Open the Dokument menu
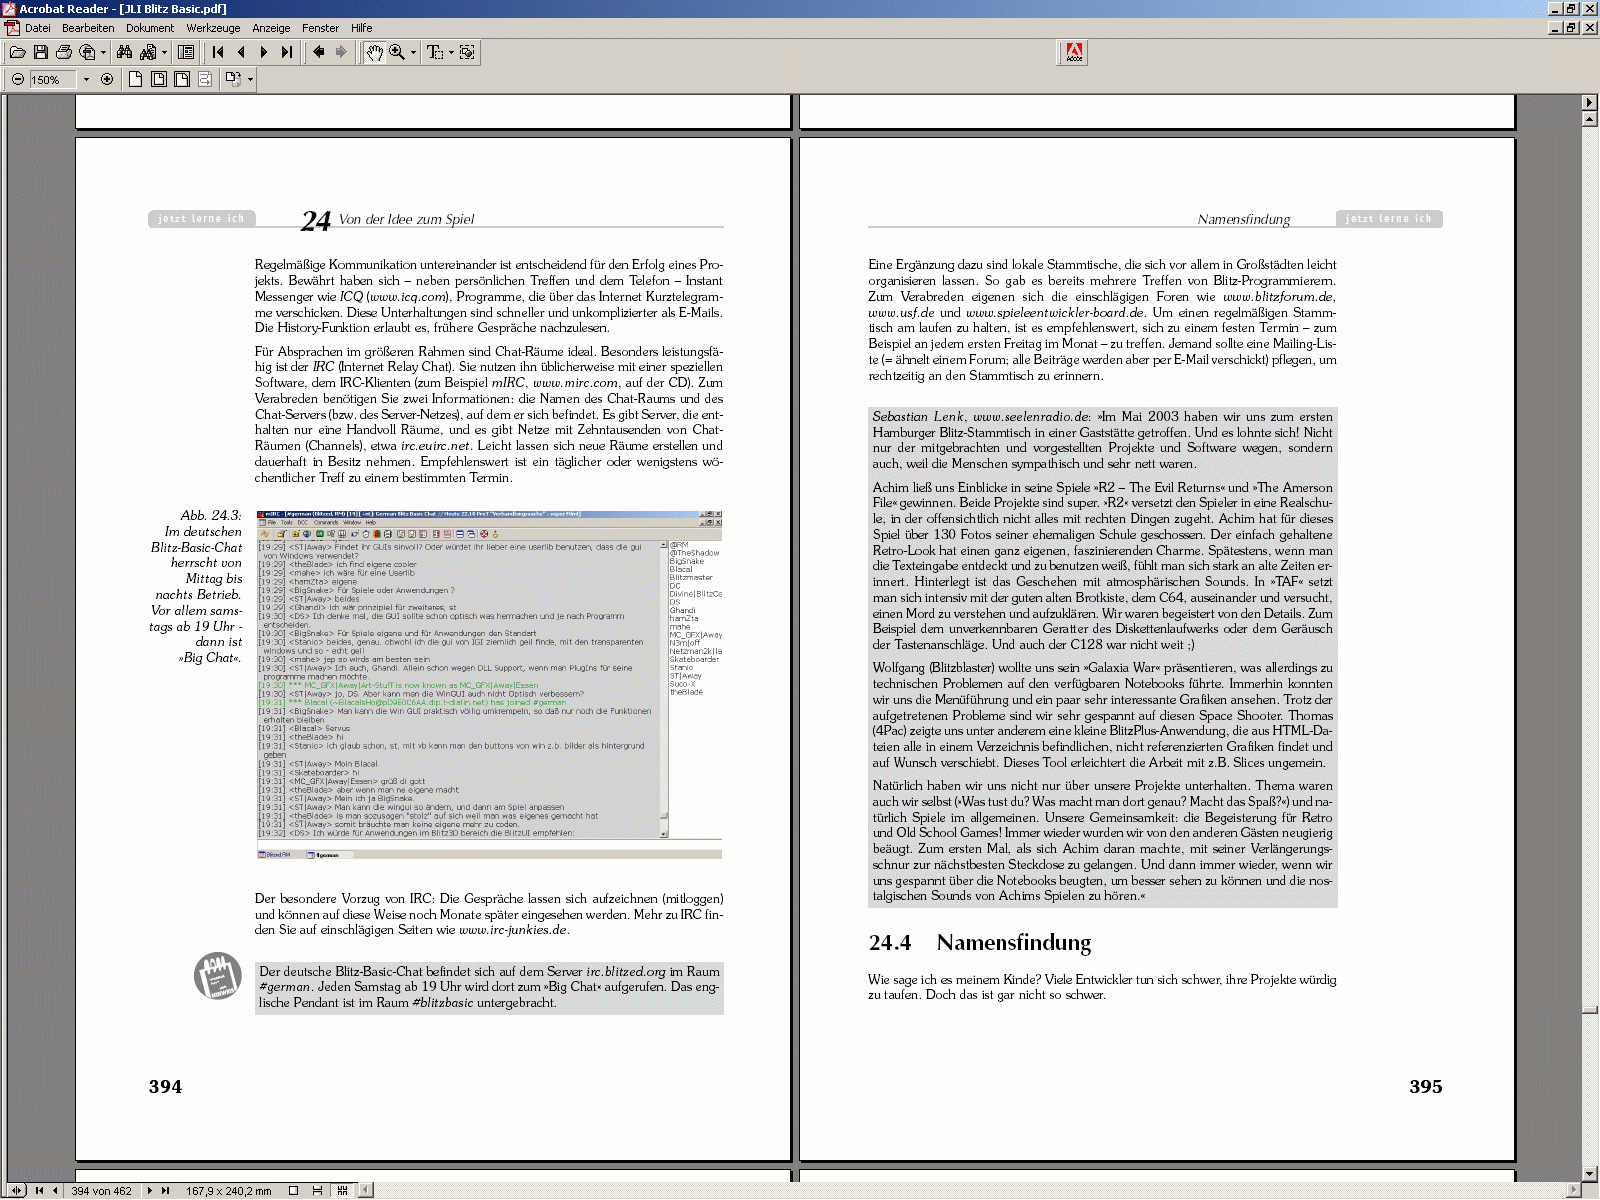This screenshot has width=1600, height=1200. pyautogui.click(x=150, y=28)
